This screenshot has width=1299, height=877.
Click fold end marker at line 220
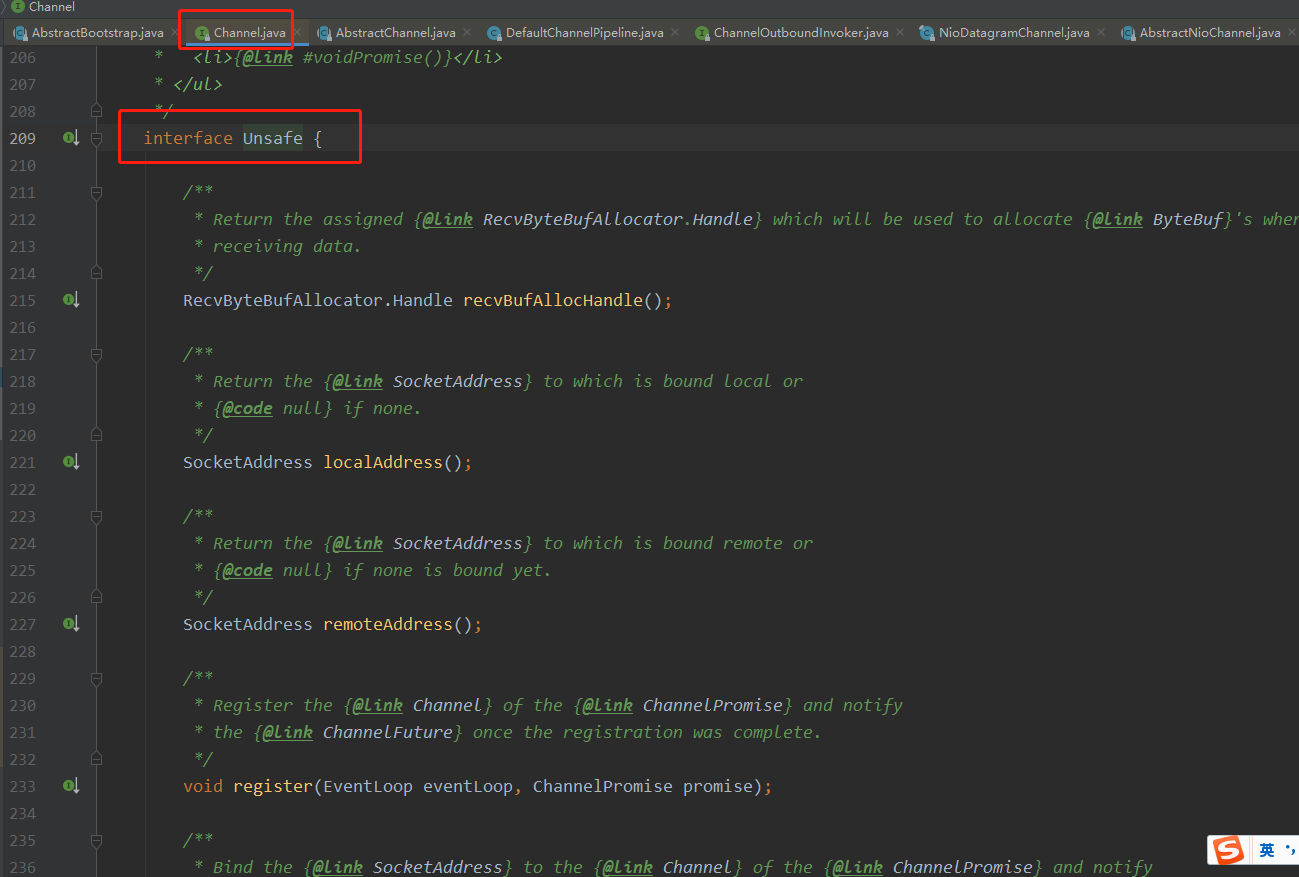tap(97, 435)
